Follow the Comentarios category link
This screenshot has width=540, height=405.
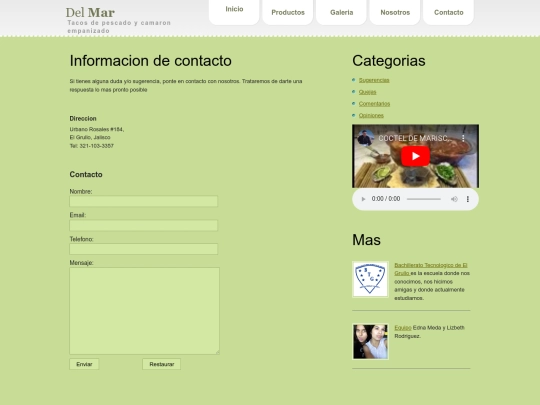click(x=374, y=104)
